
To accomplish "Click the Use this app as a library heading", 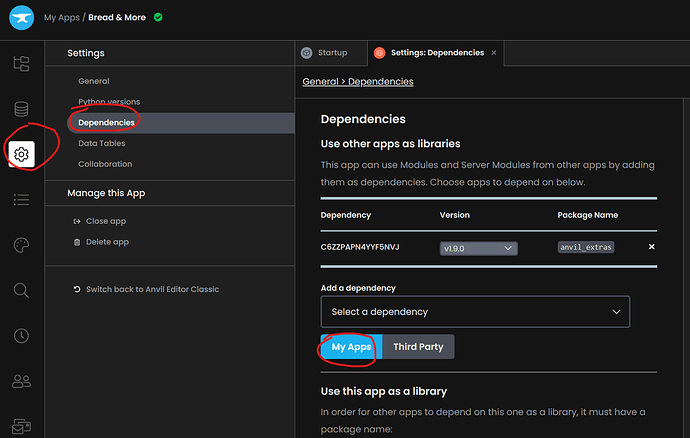I will [384, 391].
